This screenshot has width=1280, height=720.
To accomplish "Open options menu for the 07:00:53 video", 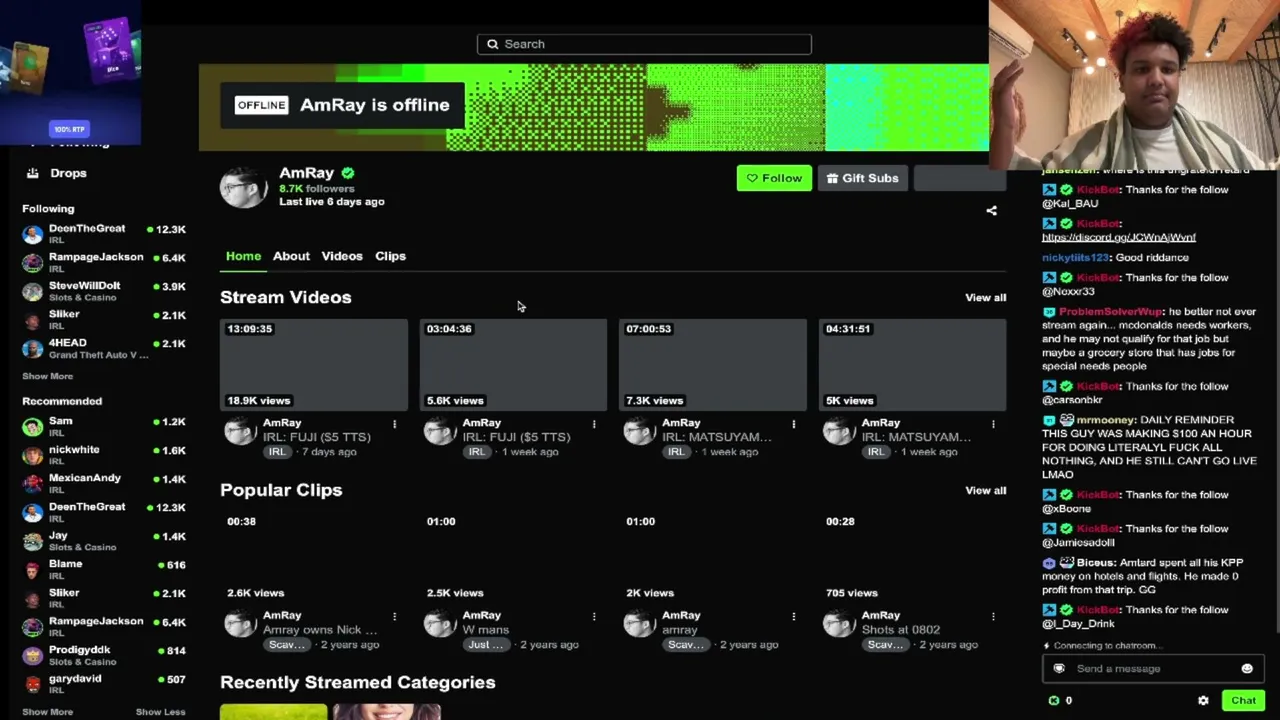I will coord(793,424).
